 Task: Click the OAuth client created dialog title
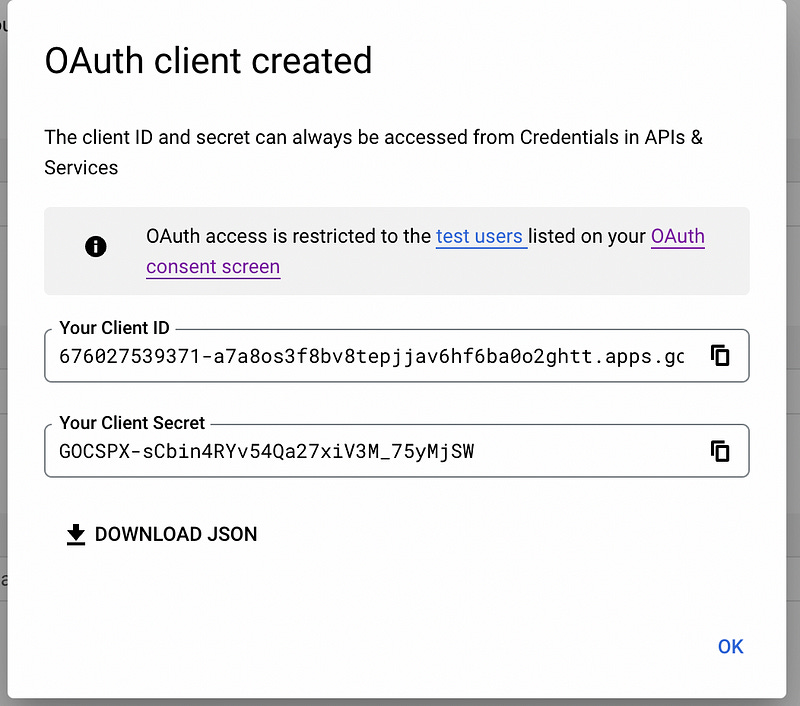[x=207, y=61]
